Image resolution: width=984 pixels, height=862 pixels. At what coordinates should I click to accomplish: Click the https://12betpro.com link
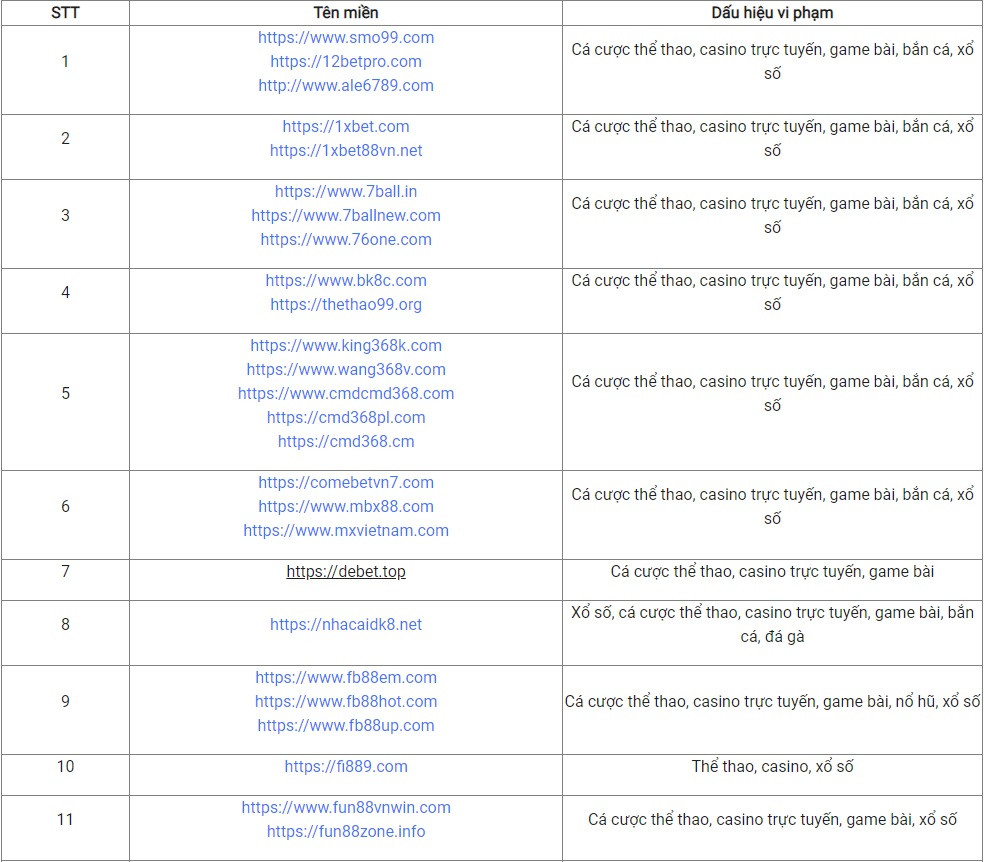point(346,62)
